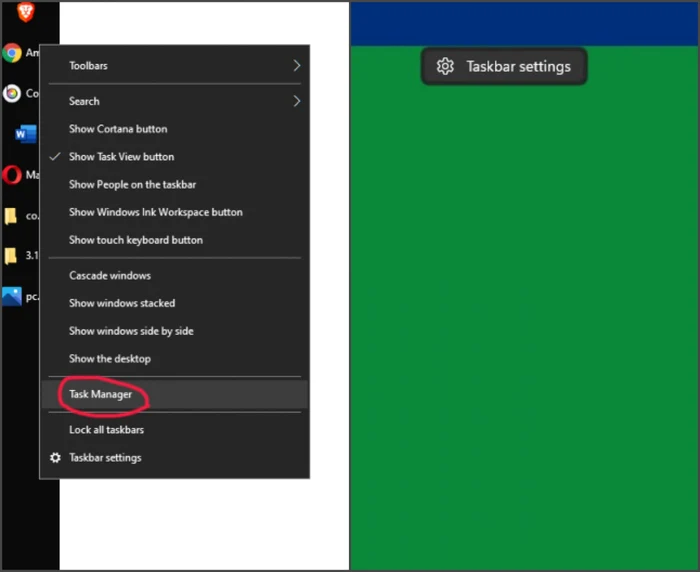
Task: Open the Google Chrome taskbar icon
Action: pos(12,53)
